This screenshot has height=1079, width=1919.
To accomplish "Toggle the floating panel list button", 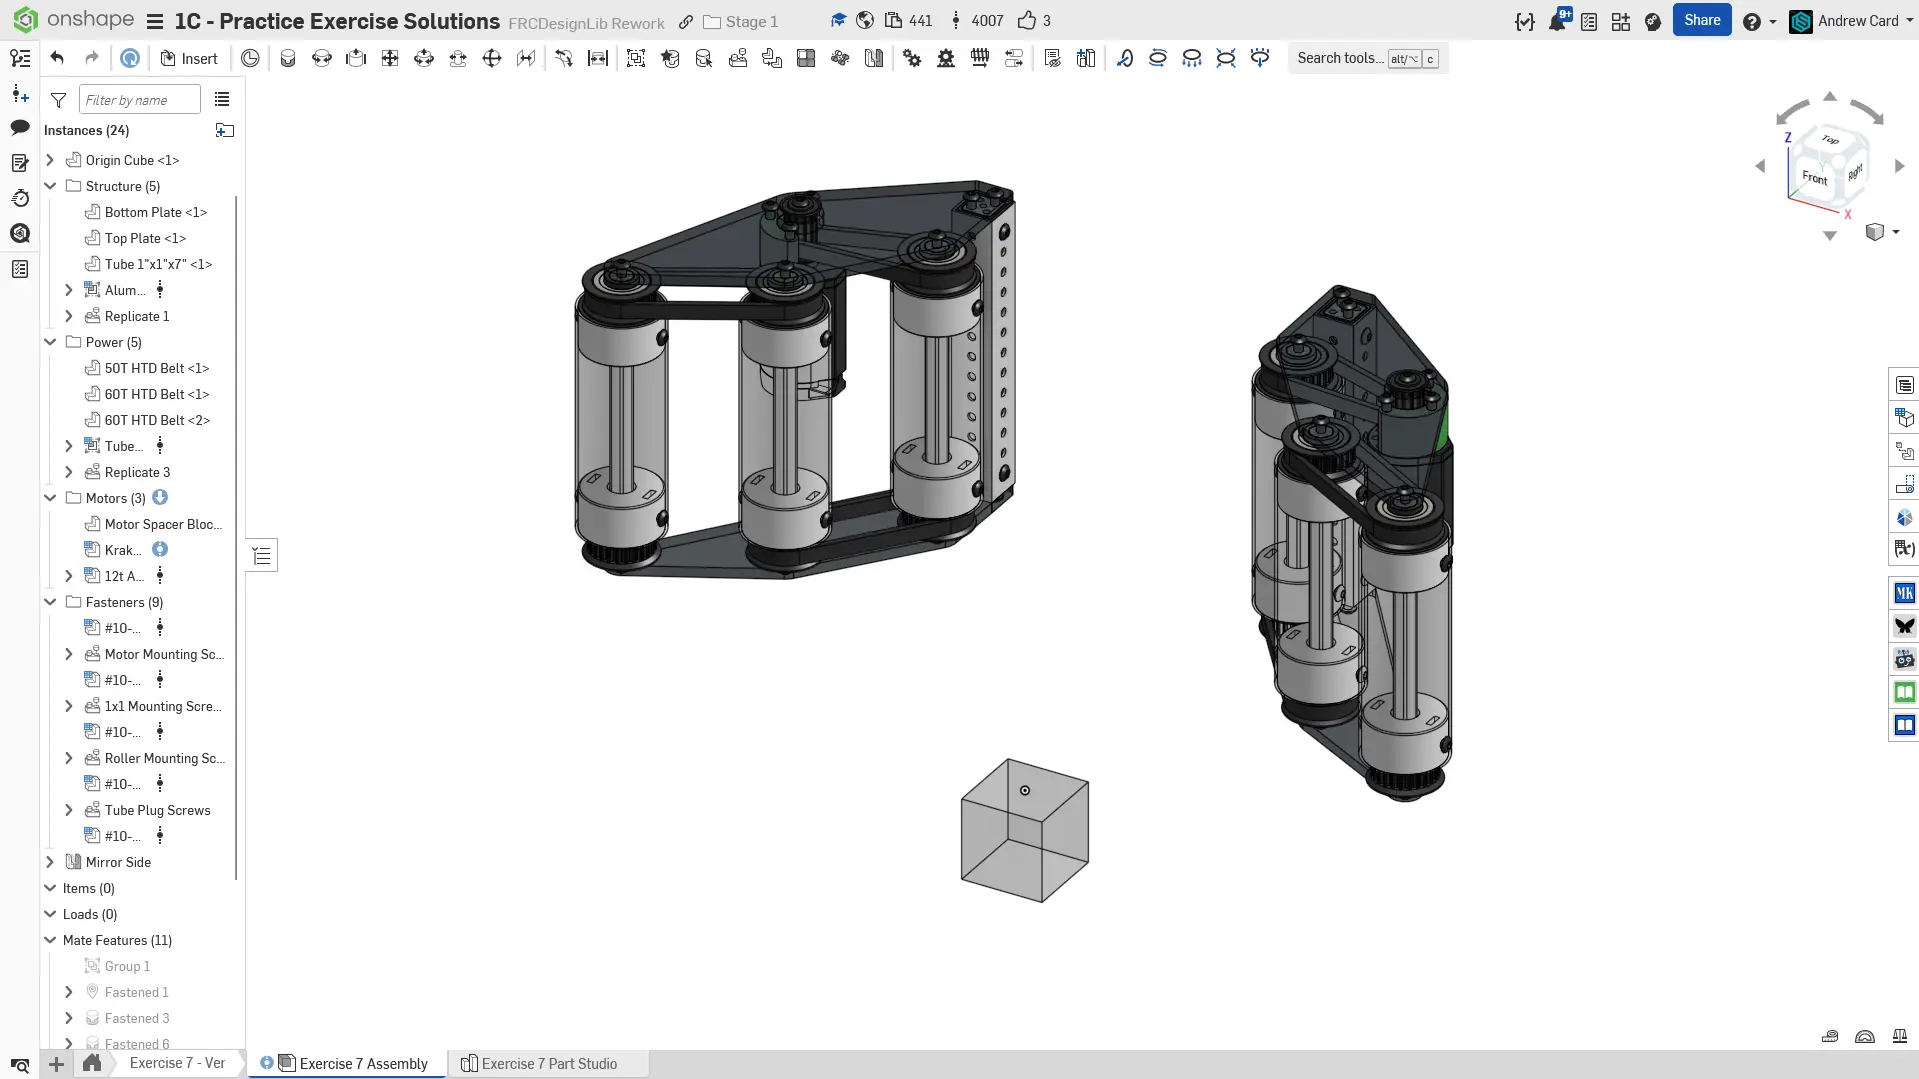I will tap(262, 556).
